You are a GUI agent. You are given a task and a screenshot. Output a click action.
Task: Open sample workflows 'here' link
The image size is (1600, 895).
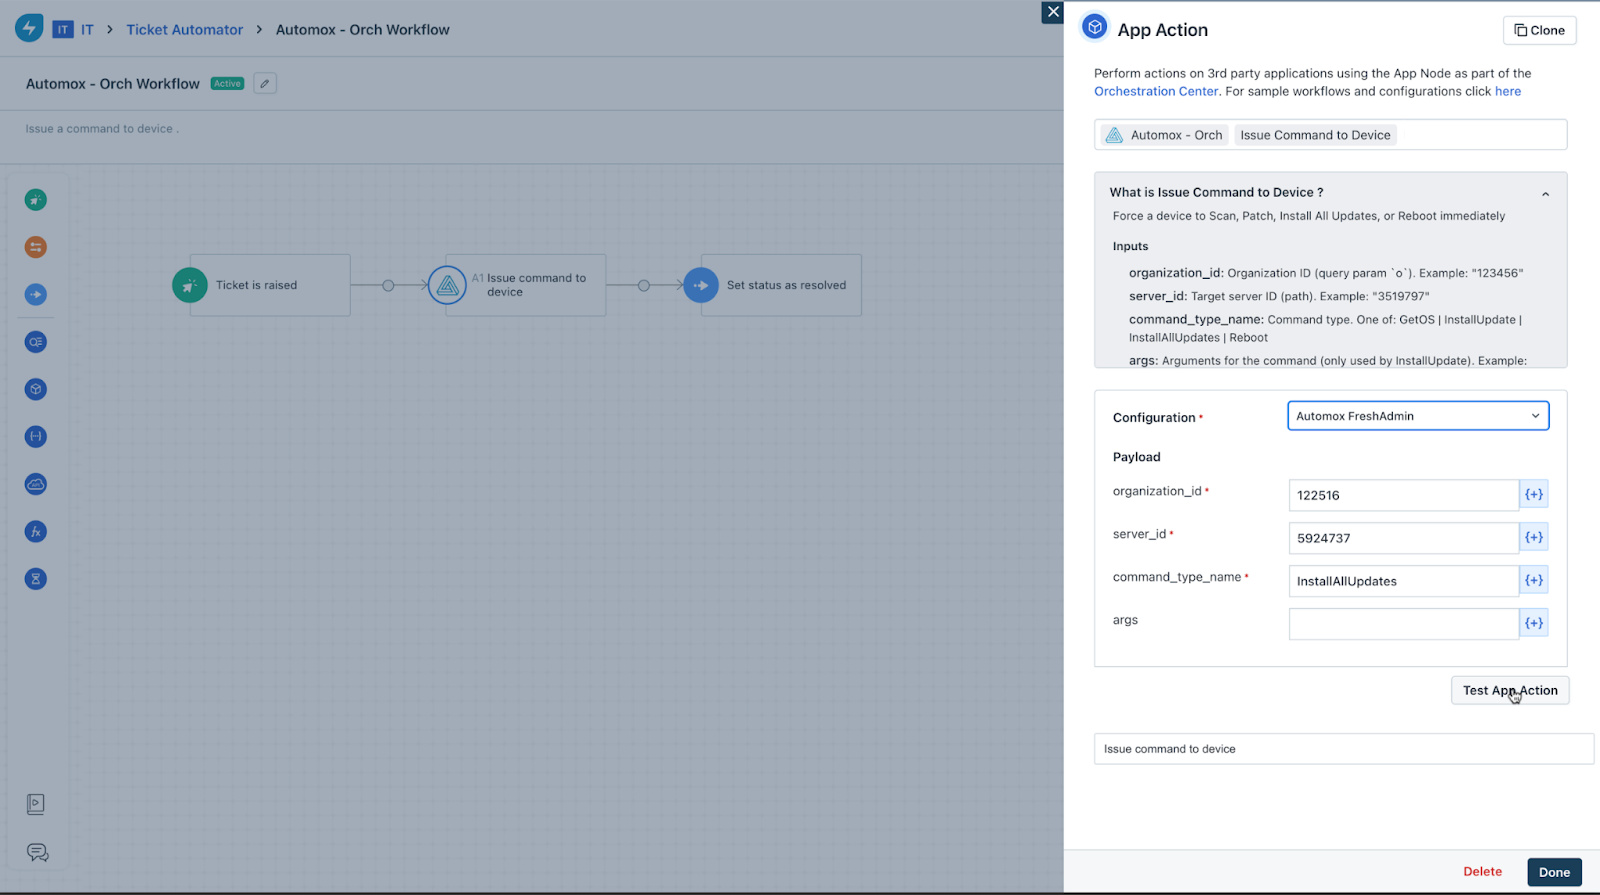[1508, 91]
